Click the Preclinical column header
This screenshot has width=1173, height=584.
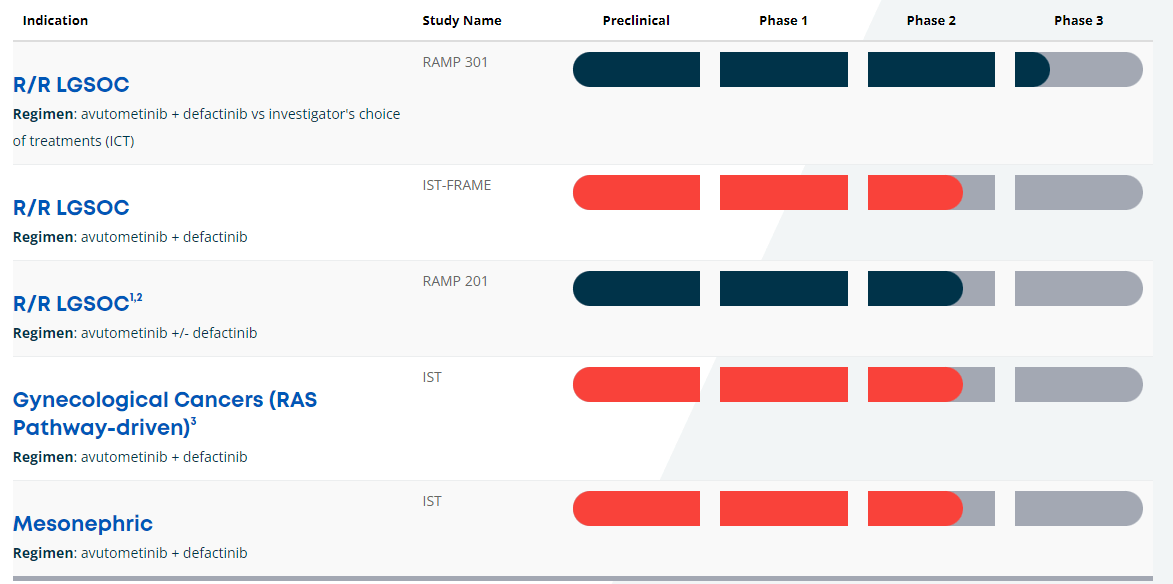tap(636, 21)
